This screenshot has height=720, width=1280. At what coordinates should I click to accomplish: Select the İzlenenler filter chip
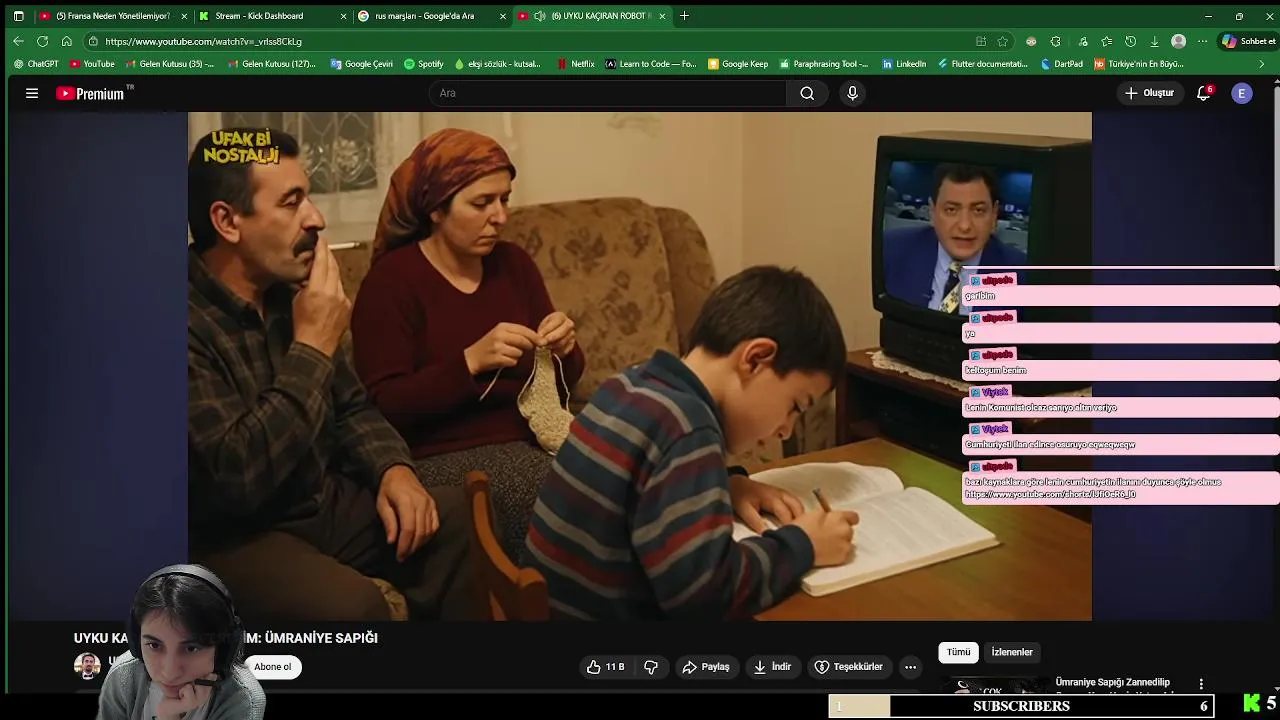point(1012,652)
